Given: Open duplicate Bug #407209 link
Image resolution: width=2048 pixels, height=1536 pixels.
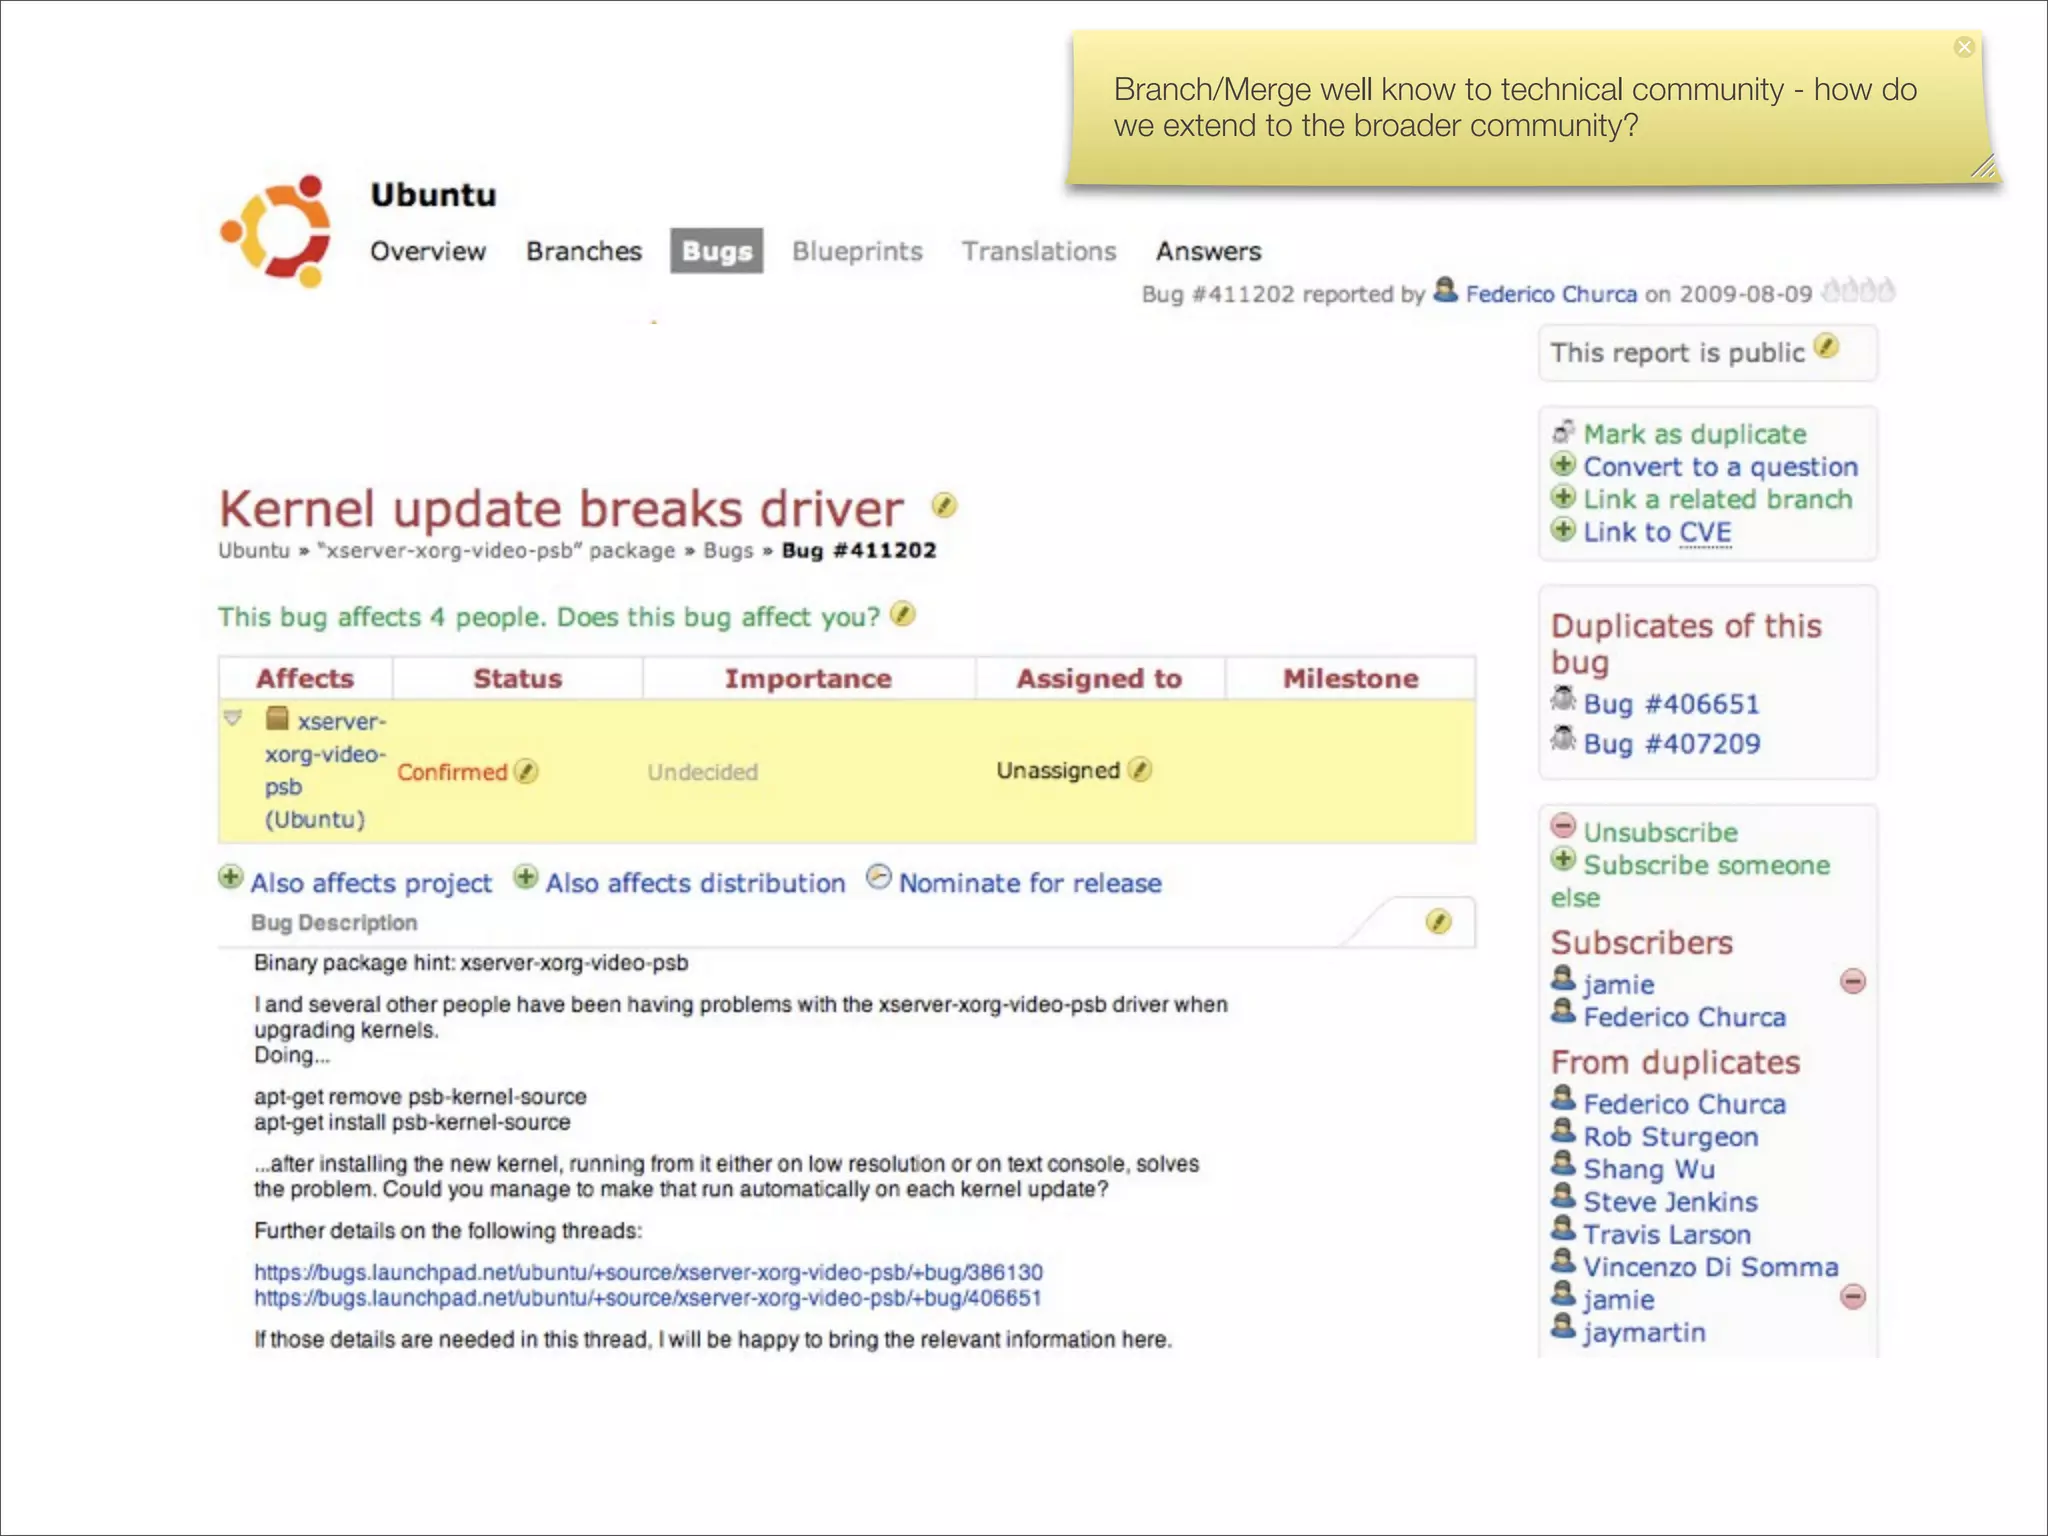Looking at the screenshot, I should [x=1671, y=744].
